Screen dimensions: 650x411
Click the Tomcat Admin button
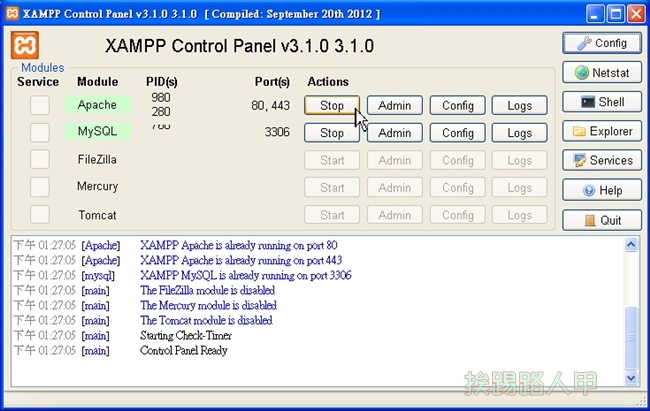pyautogui.click(x=395, y=215)
